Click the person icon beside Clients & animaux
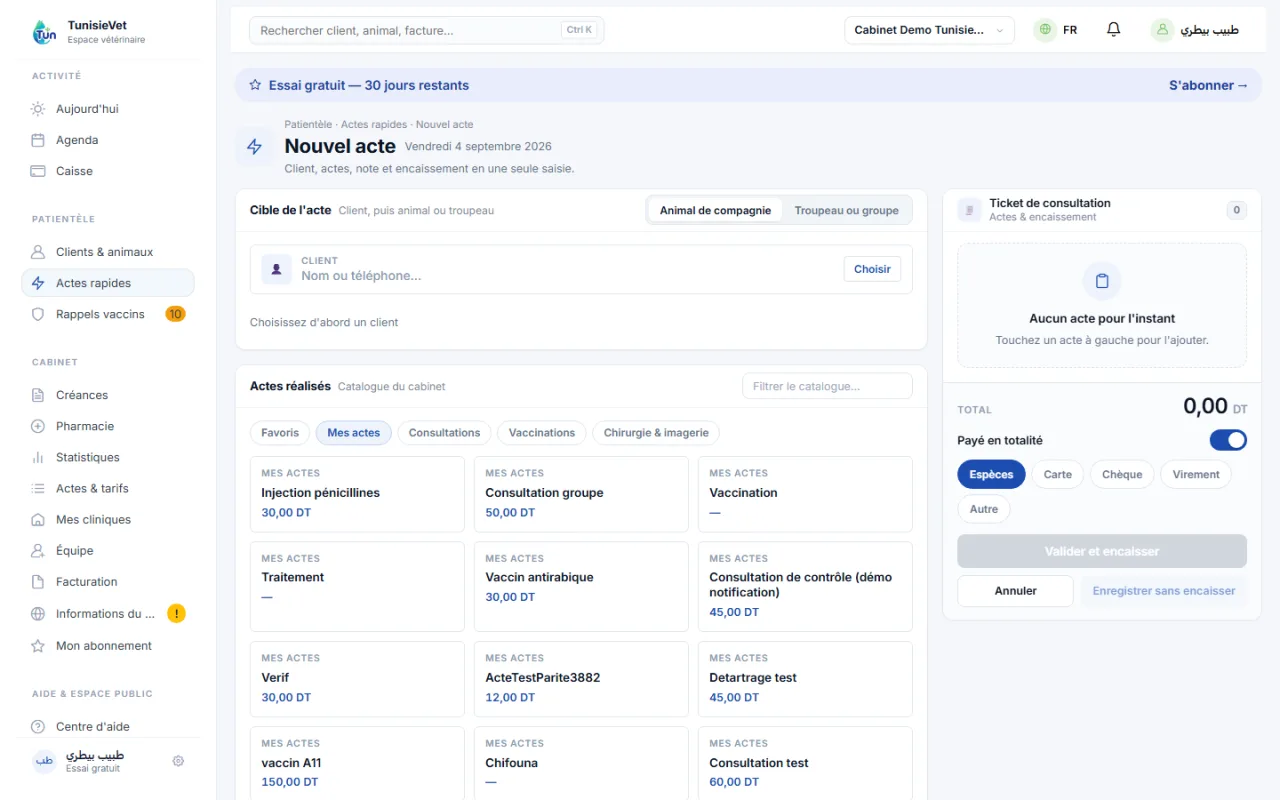The width and height of the screenshot is (1280, 800). (38, 252)
